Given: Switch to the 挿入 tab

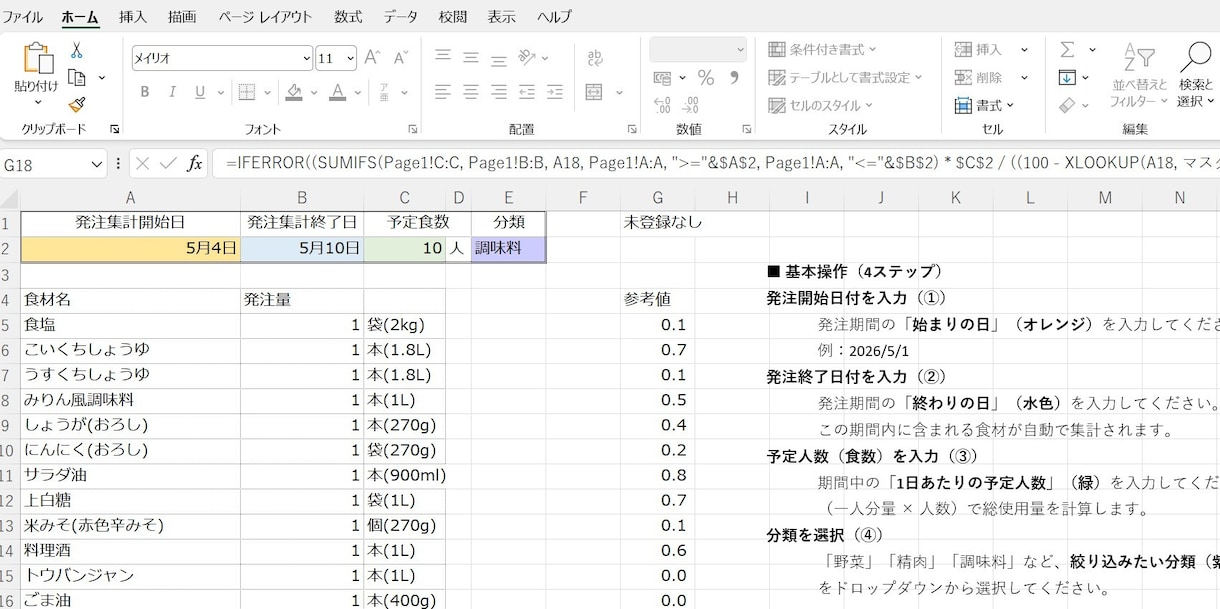Looking at the screenshot, I should pos(132,17).
